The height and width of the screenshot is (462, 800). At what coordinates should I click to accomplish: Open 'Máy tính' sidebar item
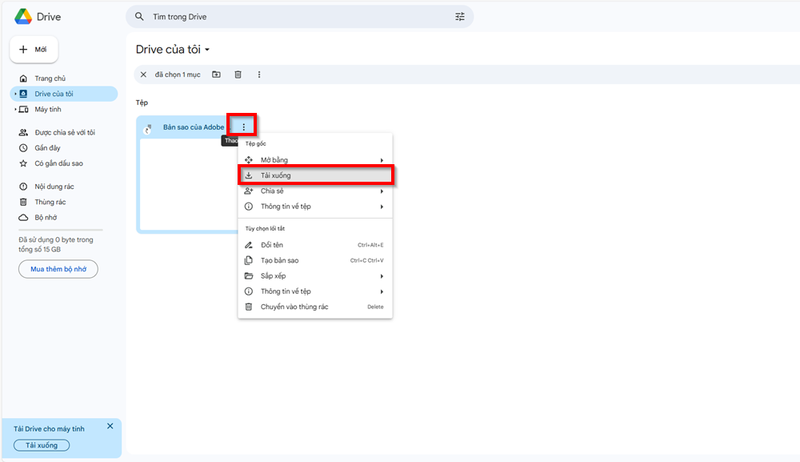(x=48, y=109)
